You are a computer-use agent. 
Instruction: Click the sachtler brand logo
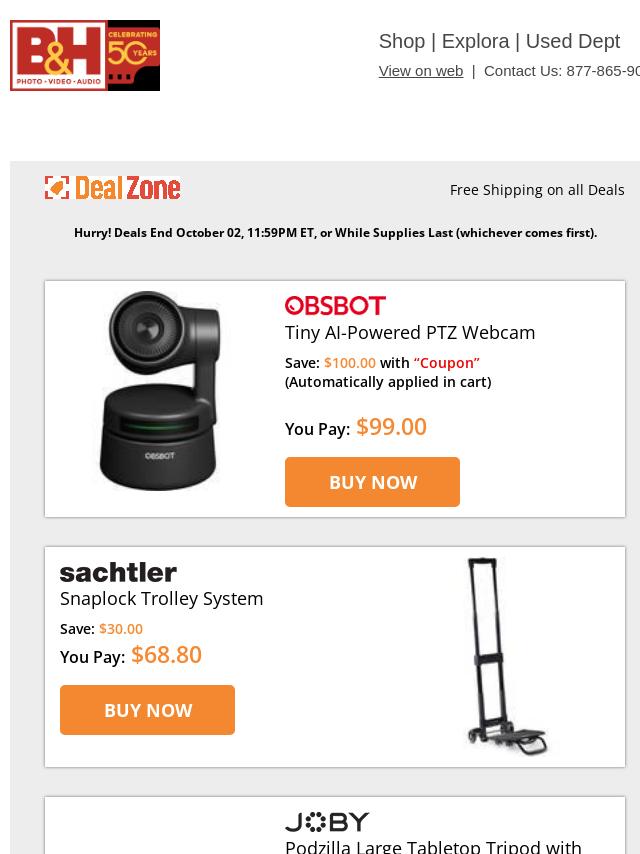[x=118, y=573]
